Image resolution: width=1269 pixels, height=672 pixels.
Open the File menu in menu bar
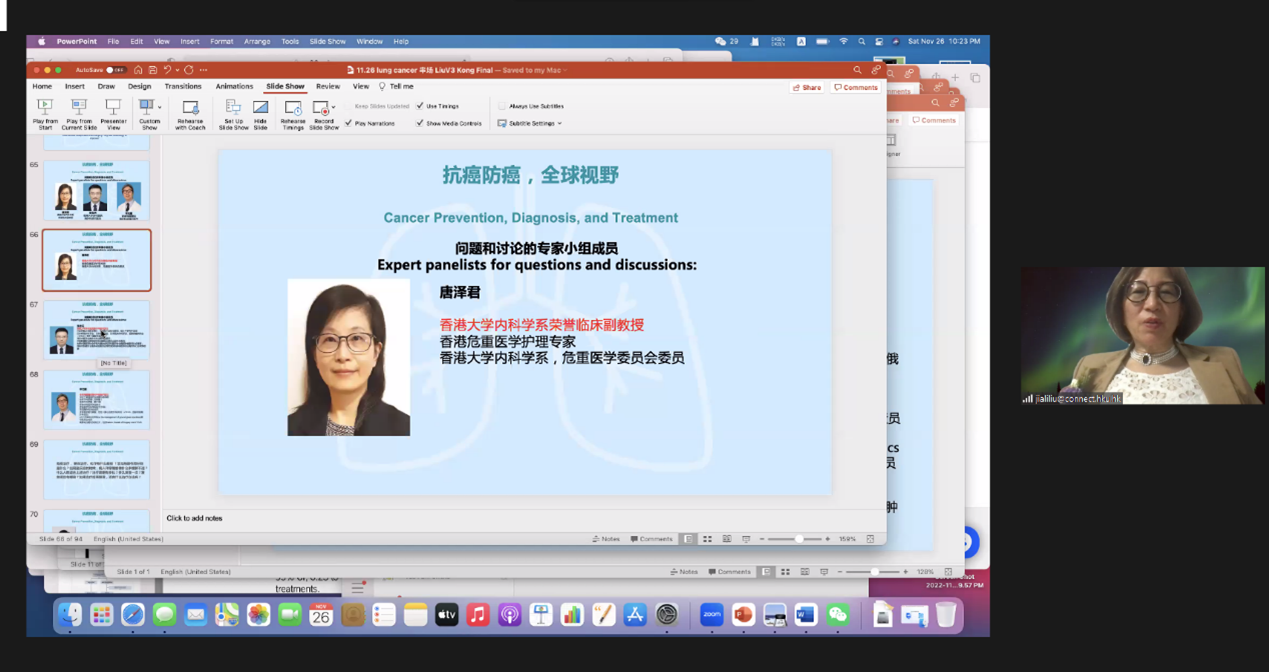[113, 42]
